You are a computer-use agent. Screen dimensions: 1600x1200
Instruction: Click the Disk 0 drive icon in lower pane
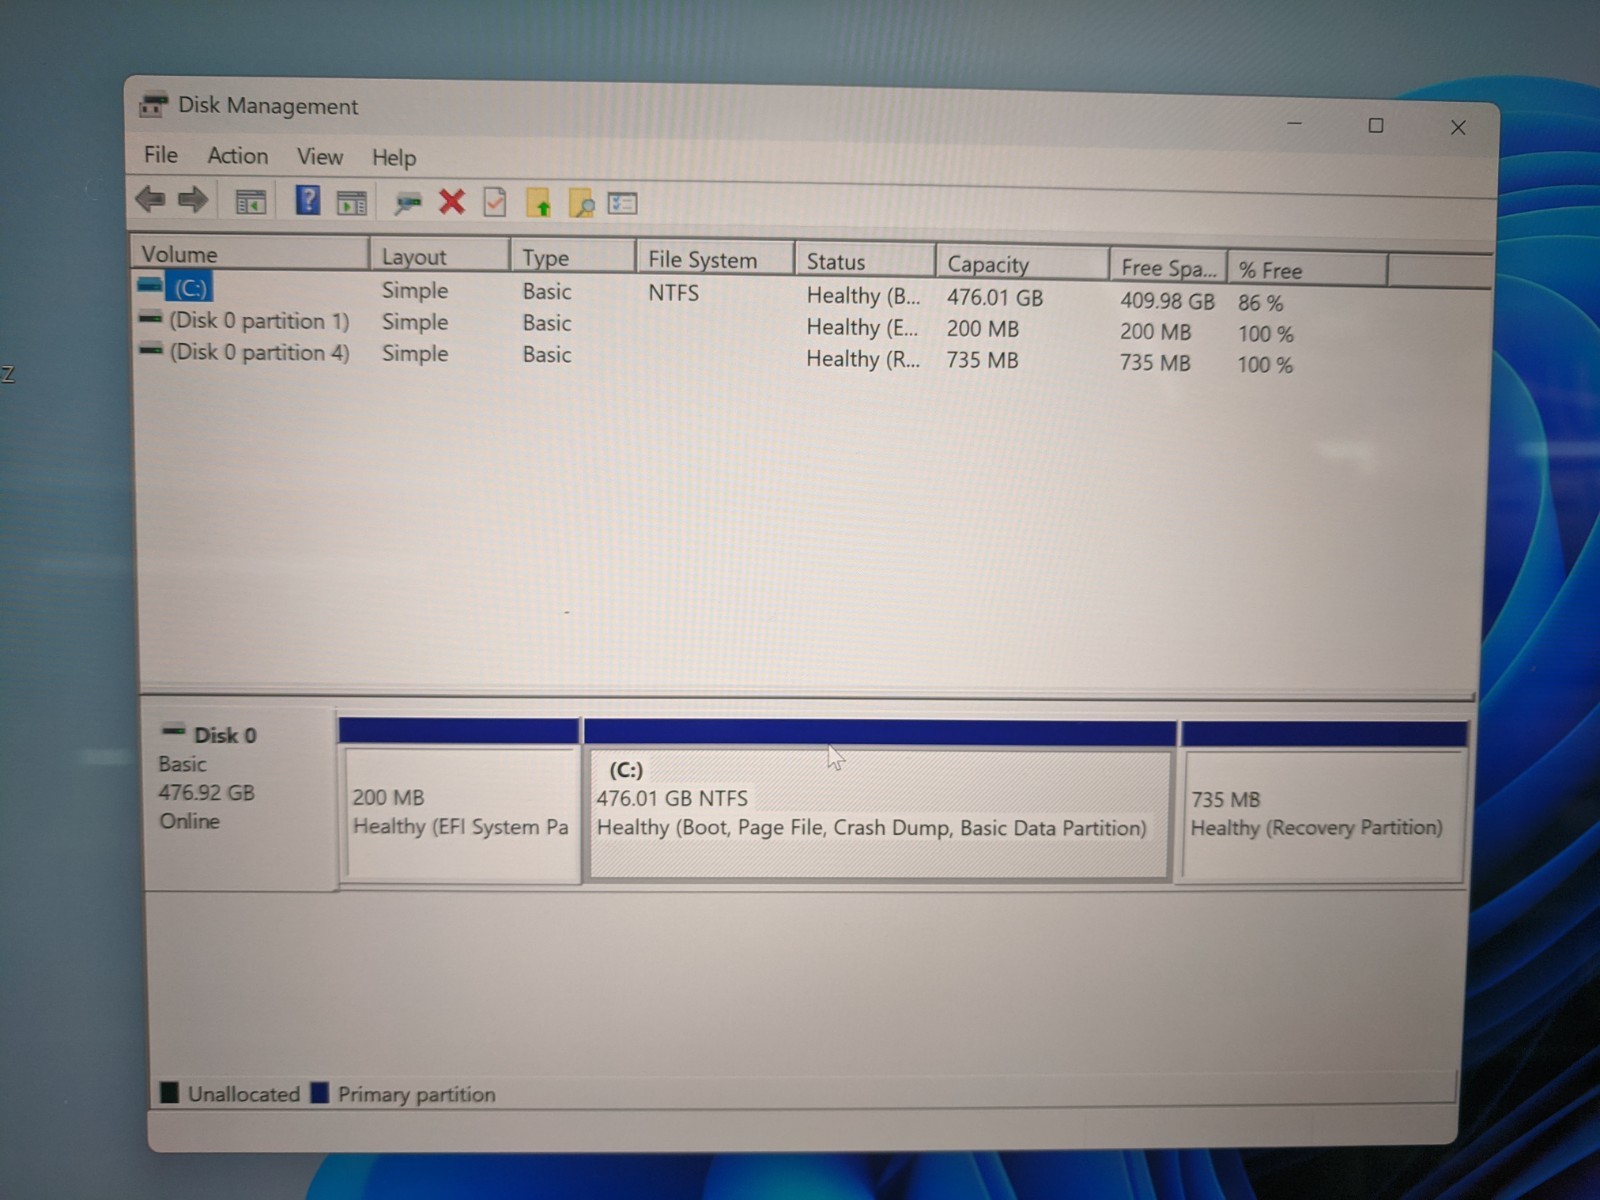(x=174, y=732)
